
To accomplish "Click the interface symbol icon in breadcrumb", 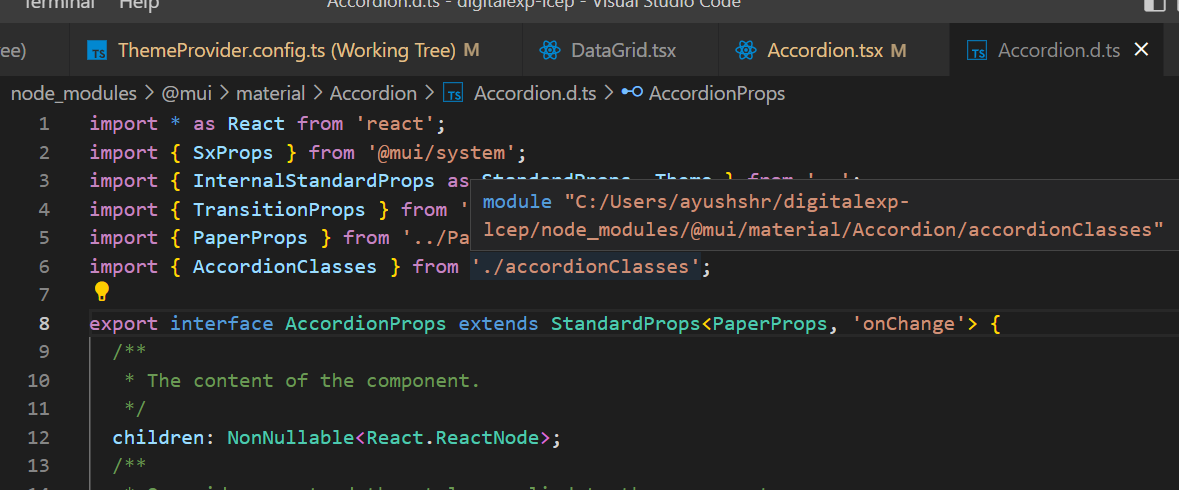I will (632, 93).
